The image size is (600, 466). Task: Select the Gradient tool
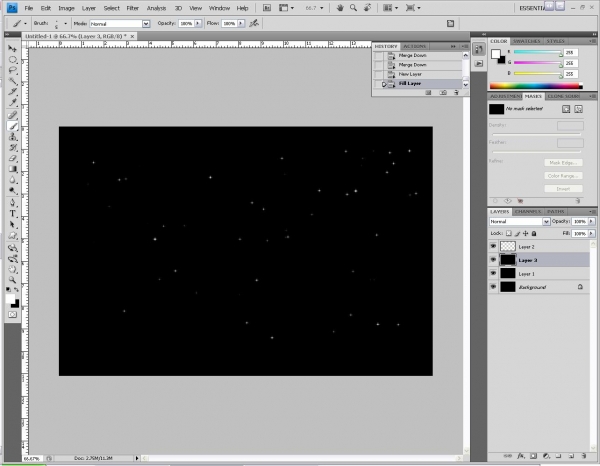12,169
